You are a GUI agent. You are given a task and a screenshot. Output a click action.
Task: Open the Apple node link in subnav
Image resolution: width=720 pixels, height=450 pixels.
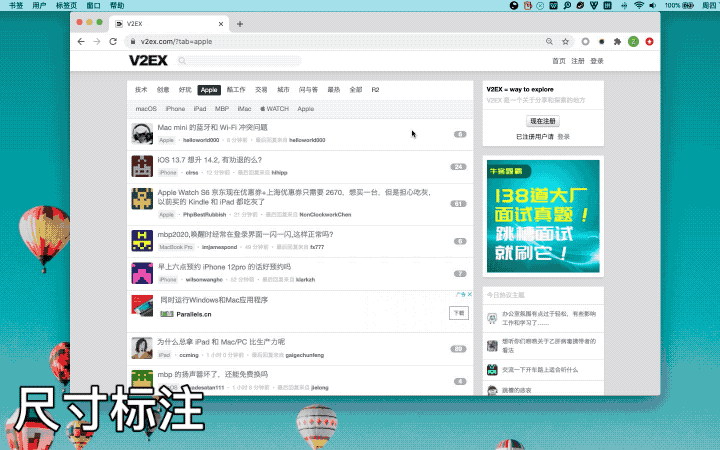click(x=305, y=109)
